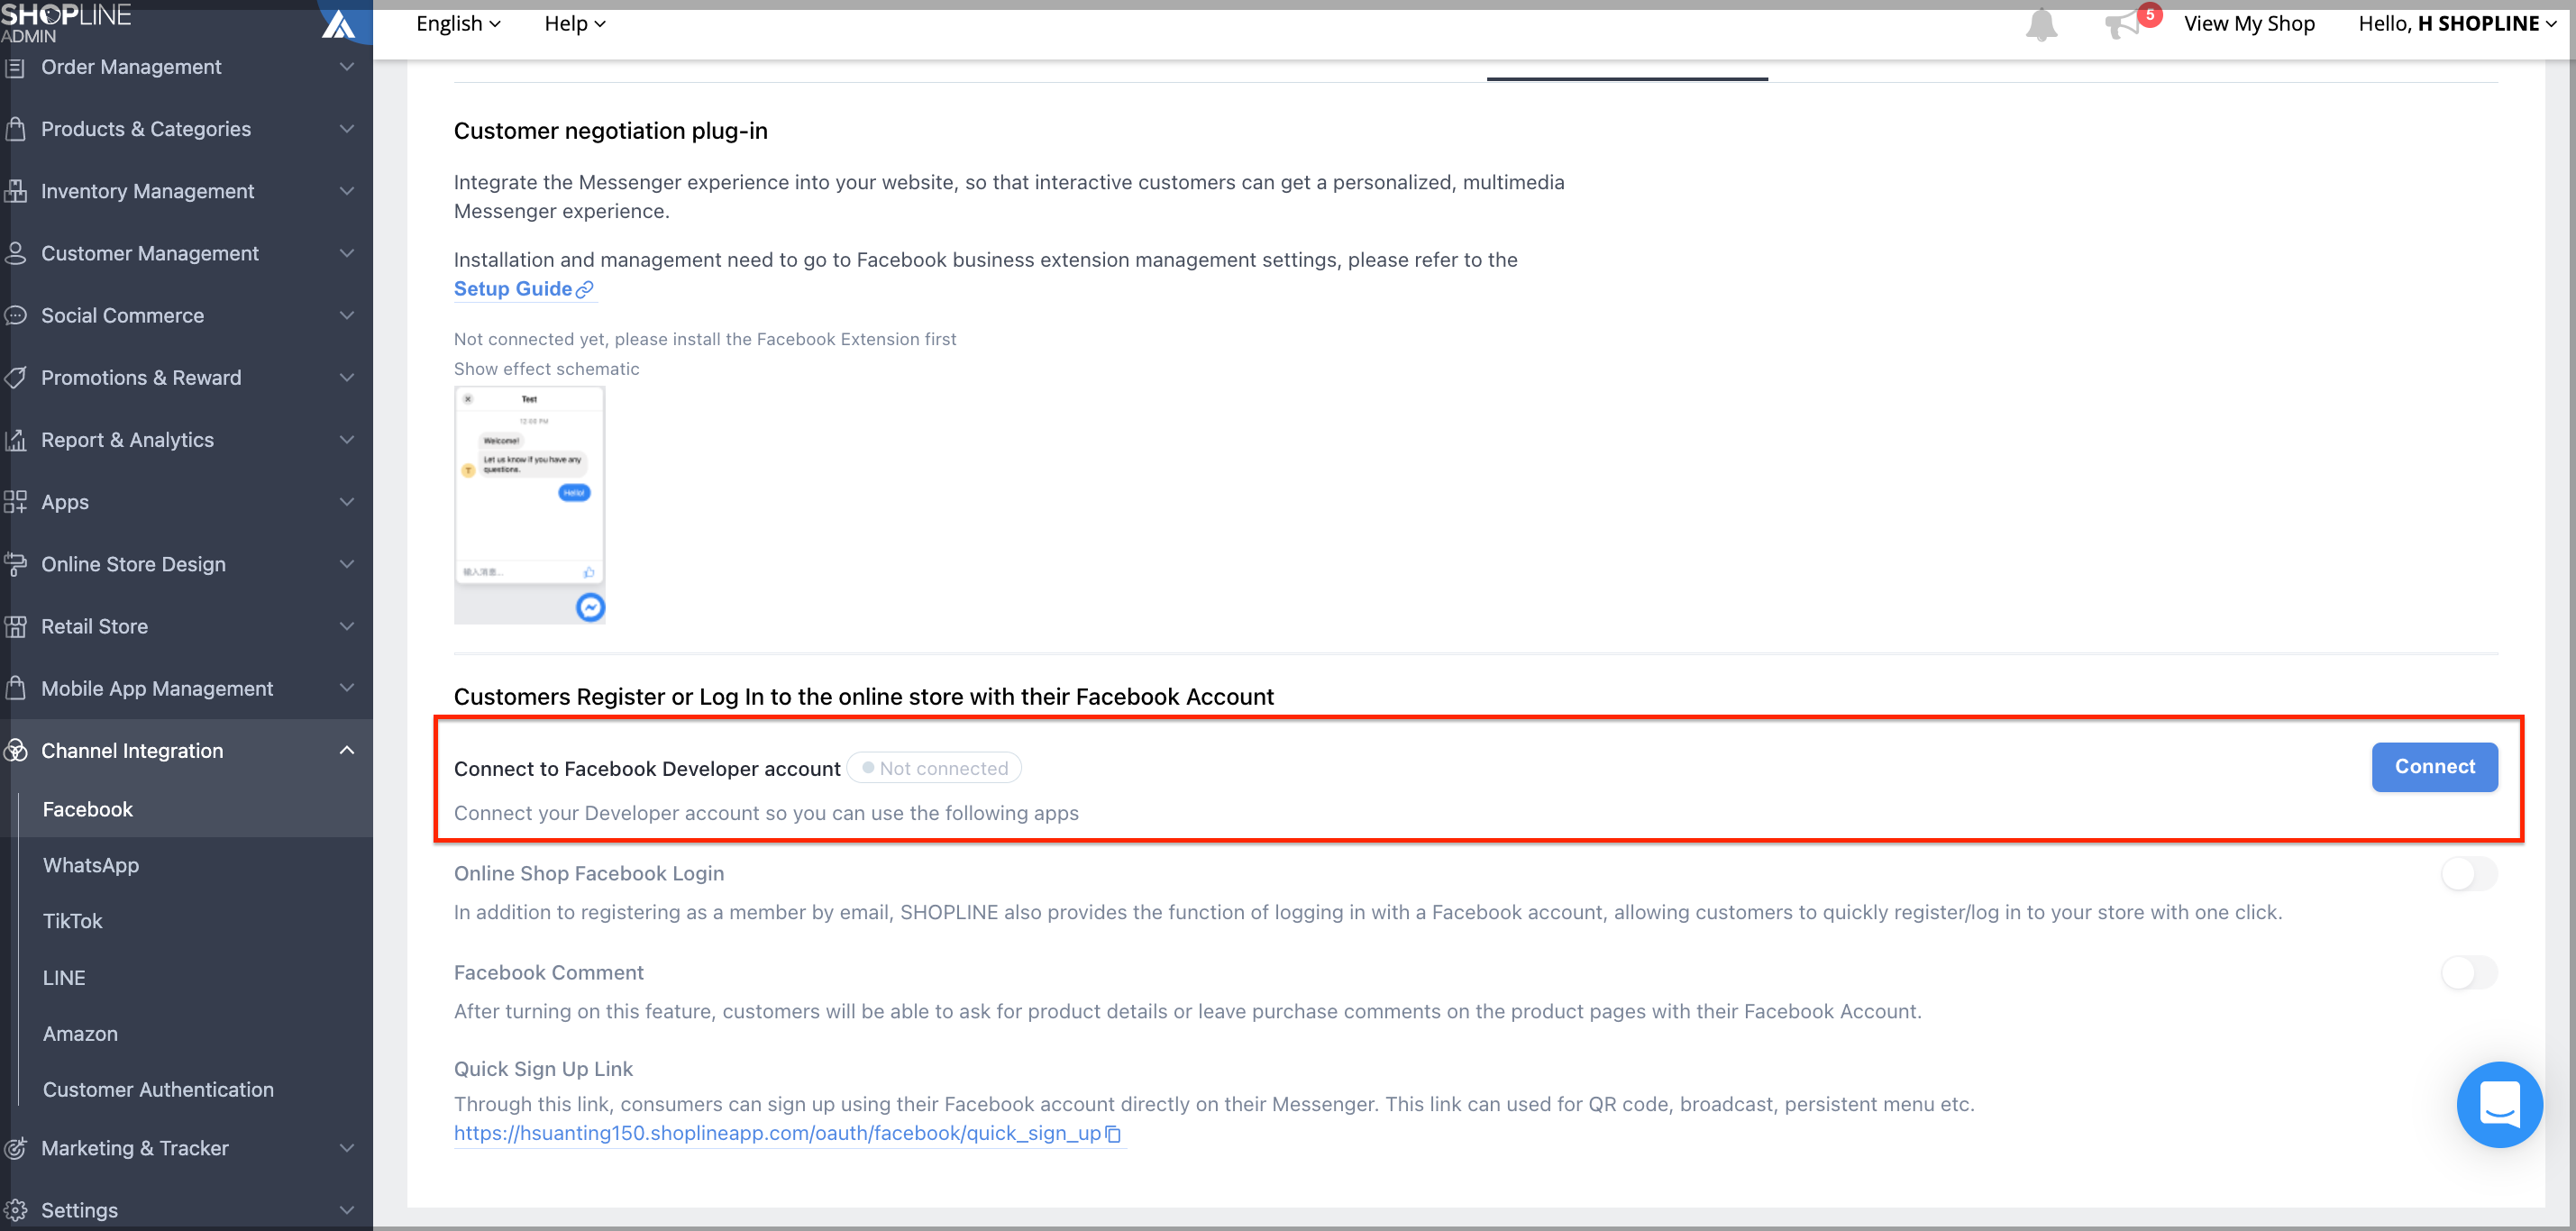Expand Online Store Design chevron
The image size is (2576, 1231).
pos(347,564)
